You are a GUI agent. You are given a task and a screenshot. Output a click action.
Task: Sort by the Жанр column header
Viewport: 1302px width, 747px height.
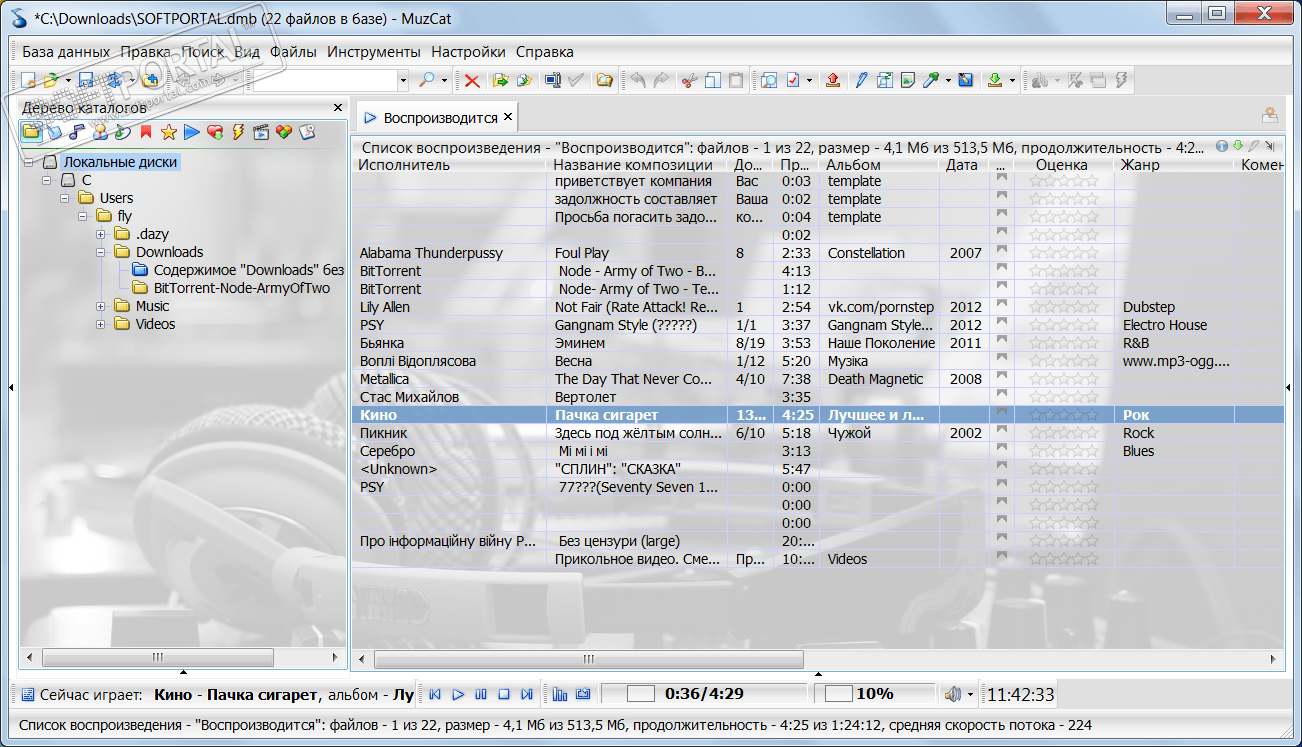(x=1174, y=165)
